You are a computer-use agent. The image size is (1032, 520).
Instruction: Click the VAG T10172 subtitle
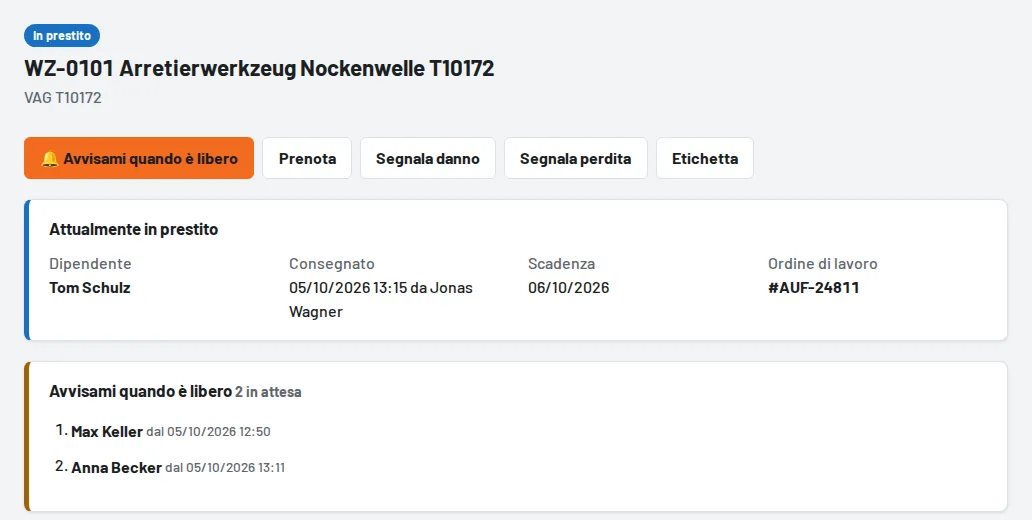click(x=63, y=98)
